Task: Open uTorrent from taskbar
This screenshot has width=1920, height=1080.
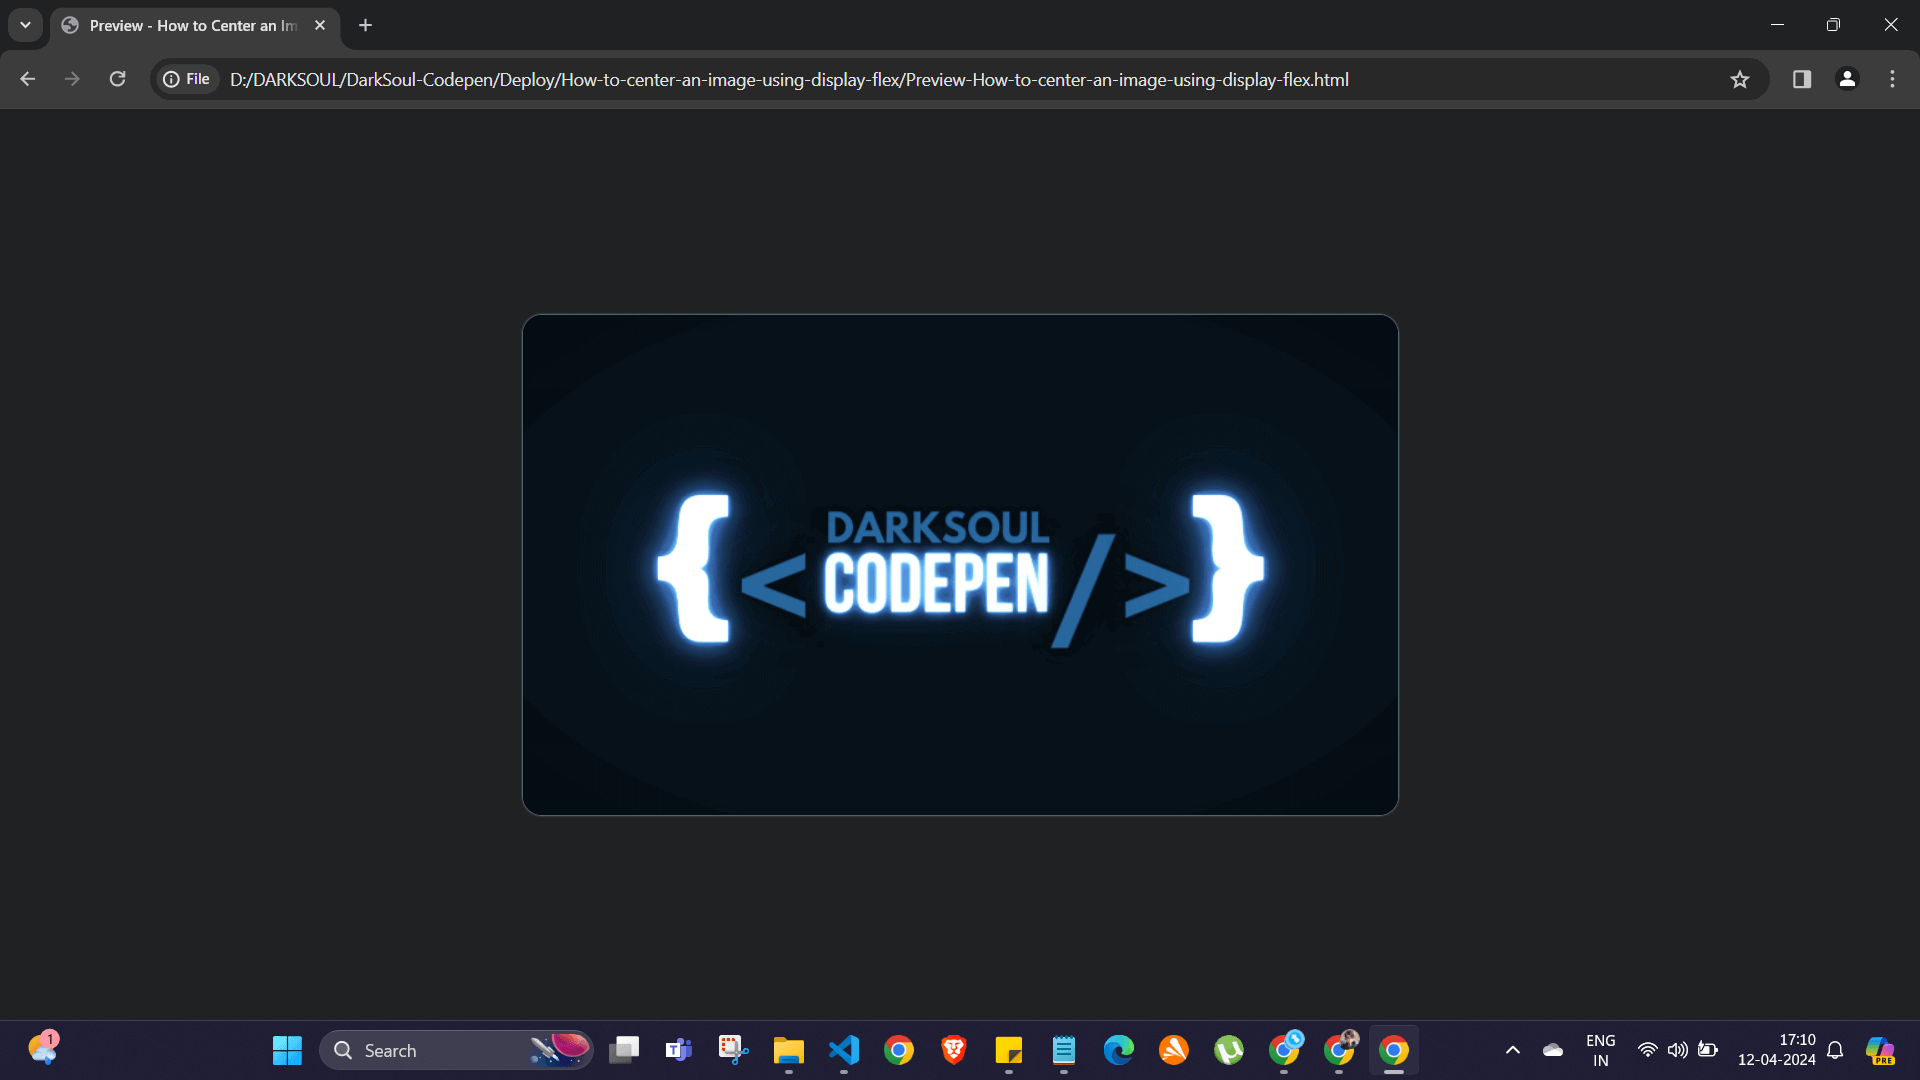Action: point(1229,1050)
